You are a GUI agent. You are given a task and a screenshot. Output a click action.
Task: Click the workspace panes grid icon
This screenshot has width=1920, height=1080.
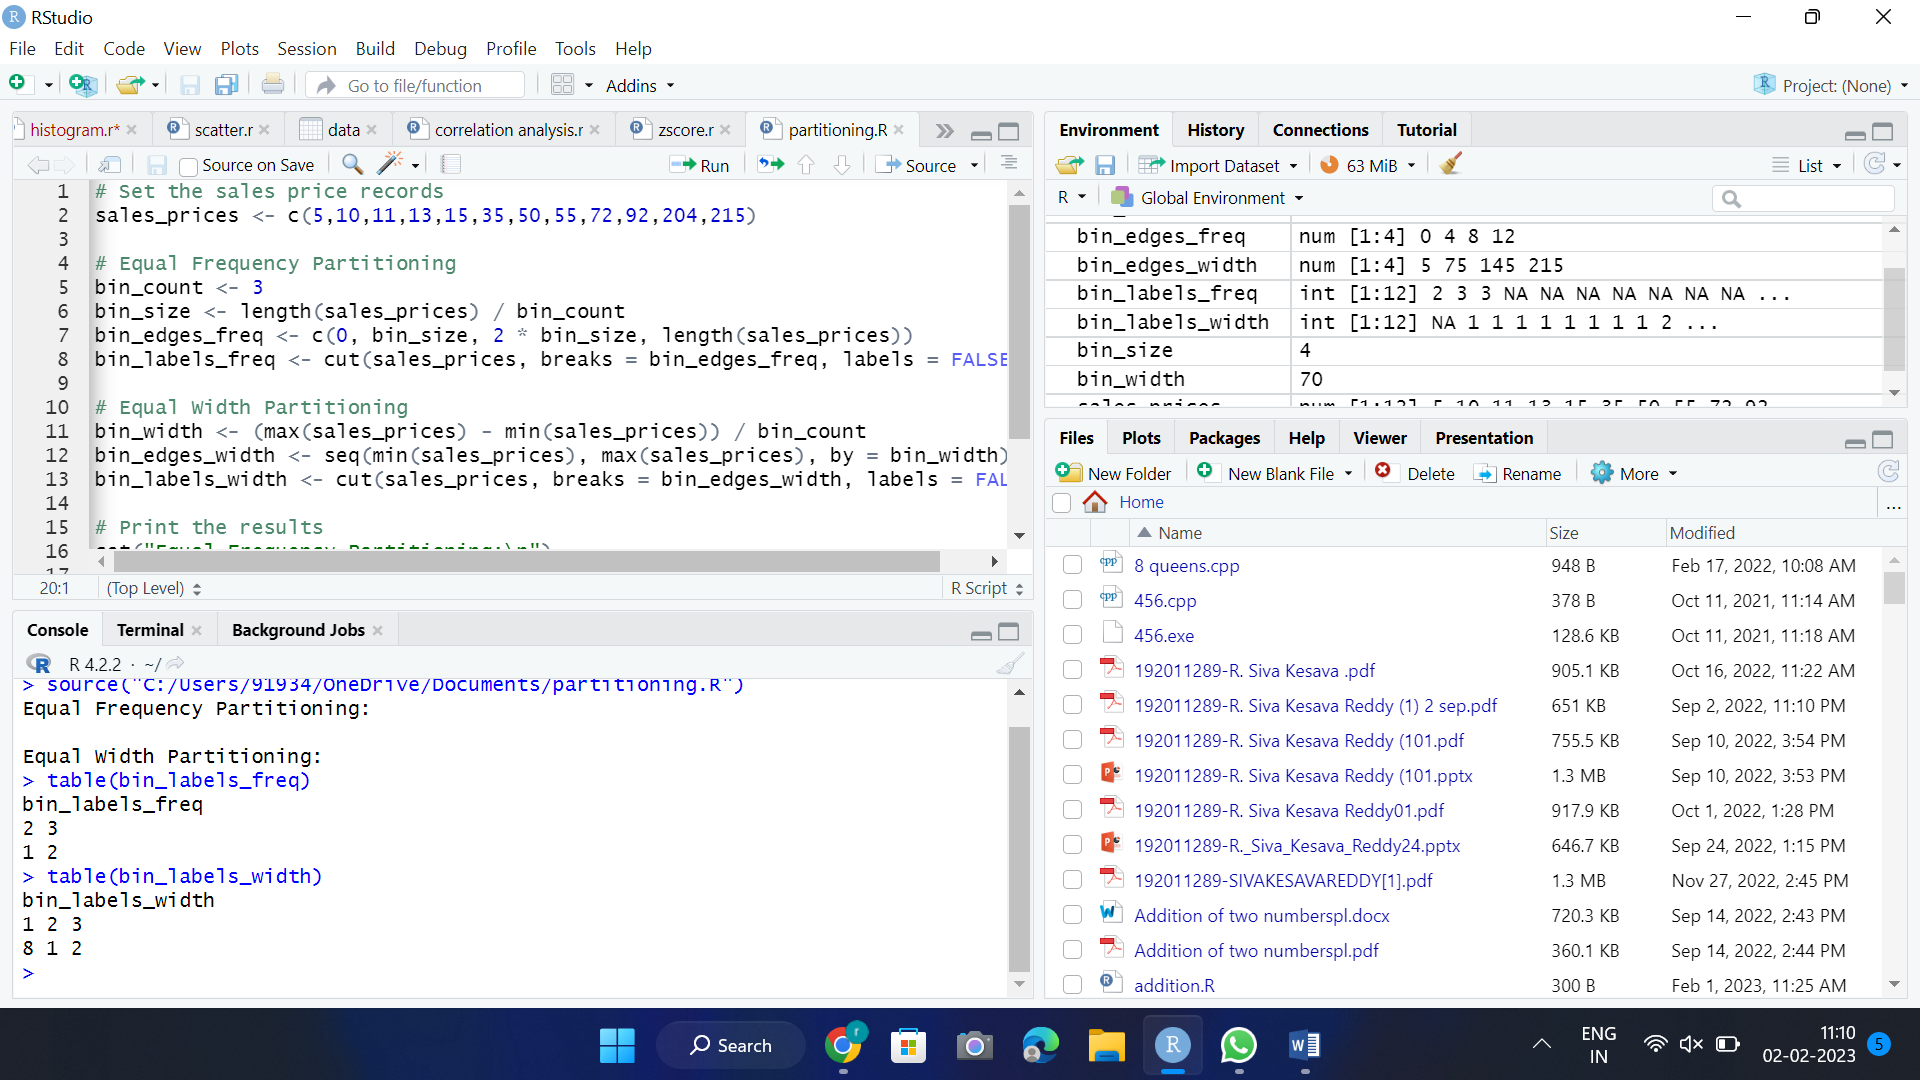tap(563, 85)
